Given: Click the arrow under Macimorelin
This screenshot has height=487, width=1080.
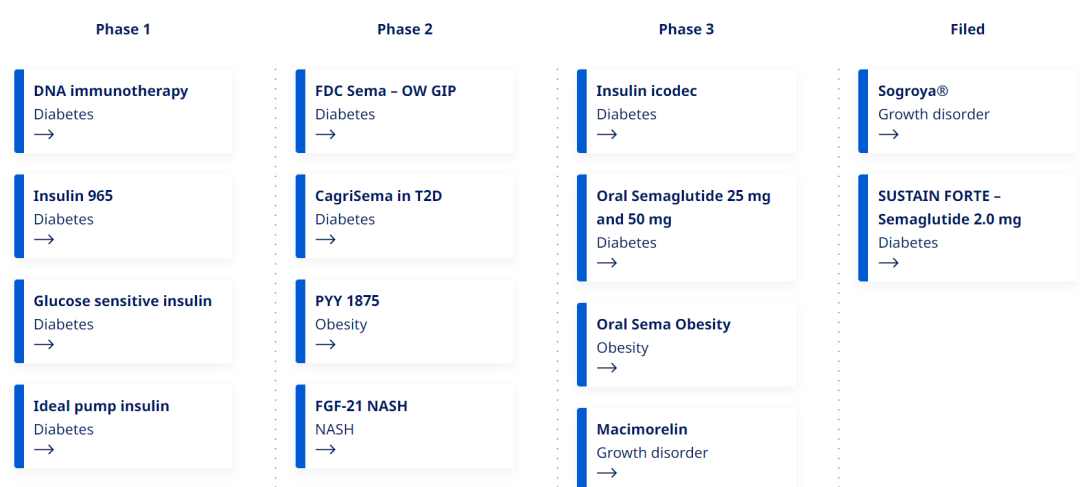Looking at the screenshot, I should (607, 473).
